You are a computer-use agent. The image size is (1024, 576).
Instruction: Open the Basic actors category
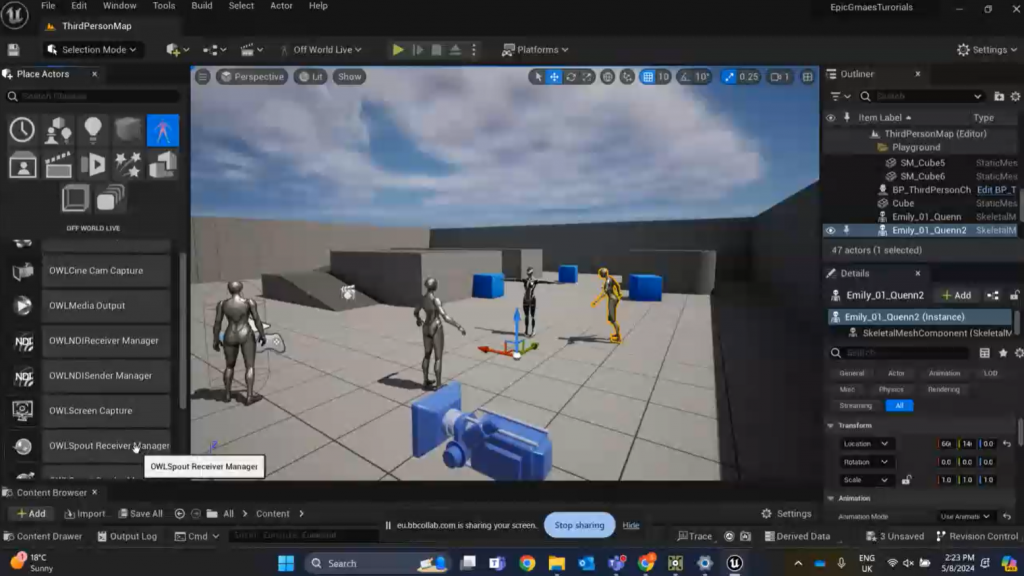58,130
